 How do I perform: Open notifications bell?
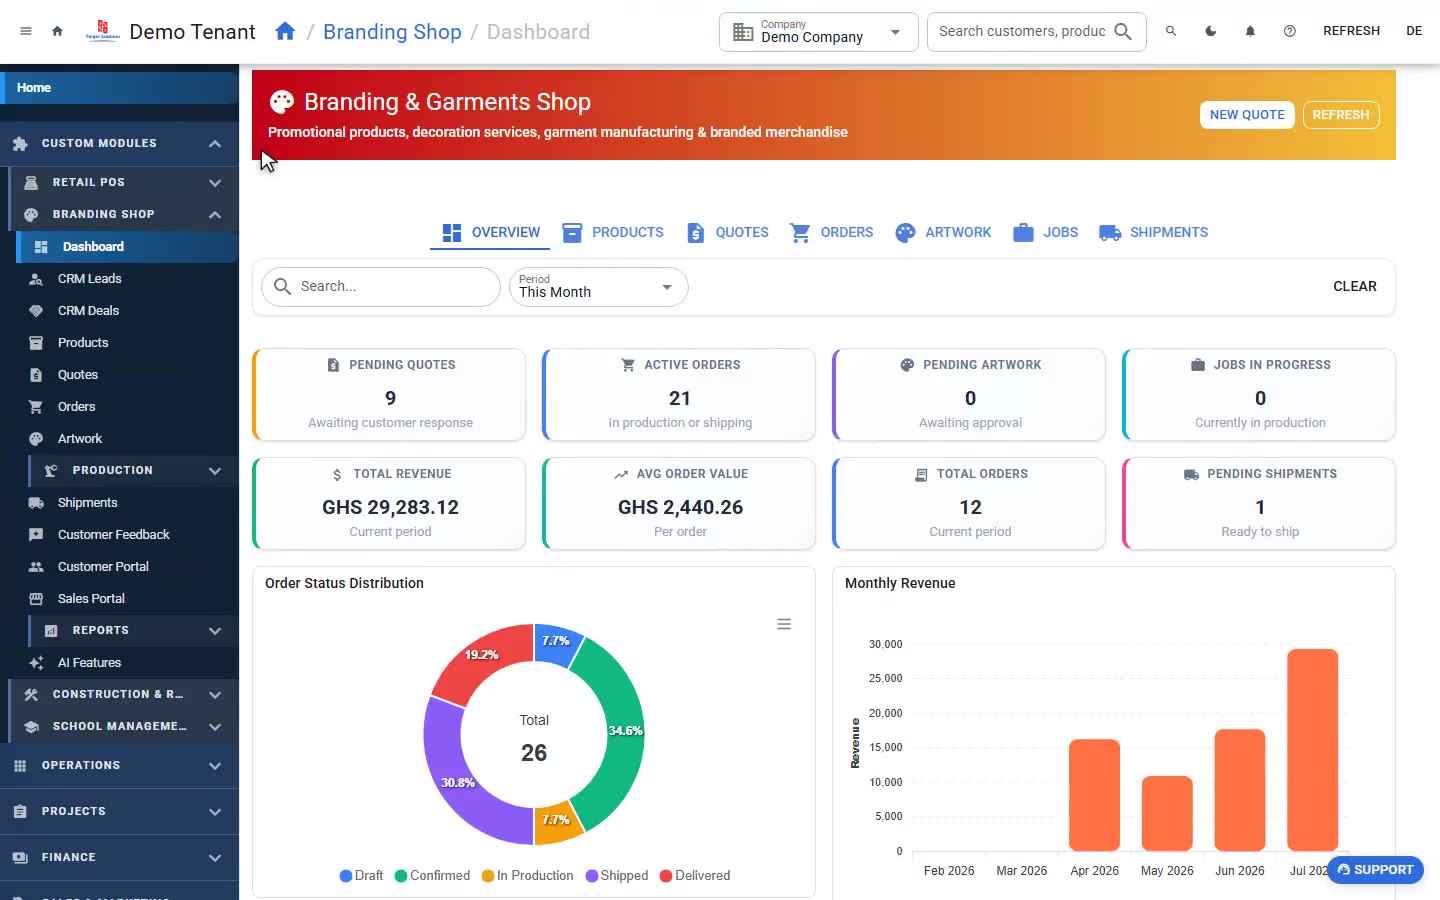point(1250,31)
